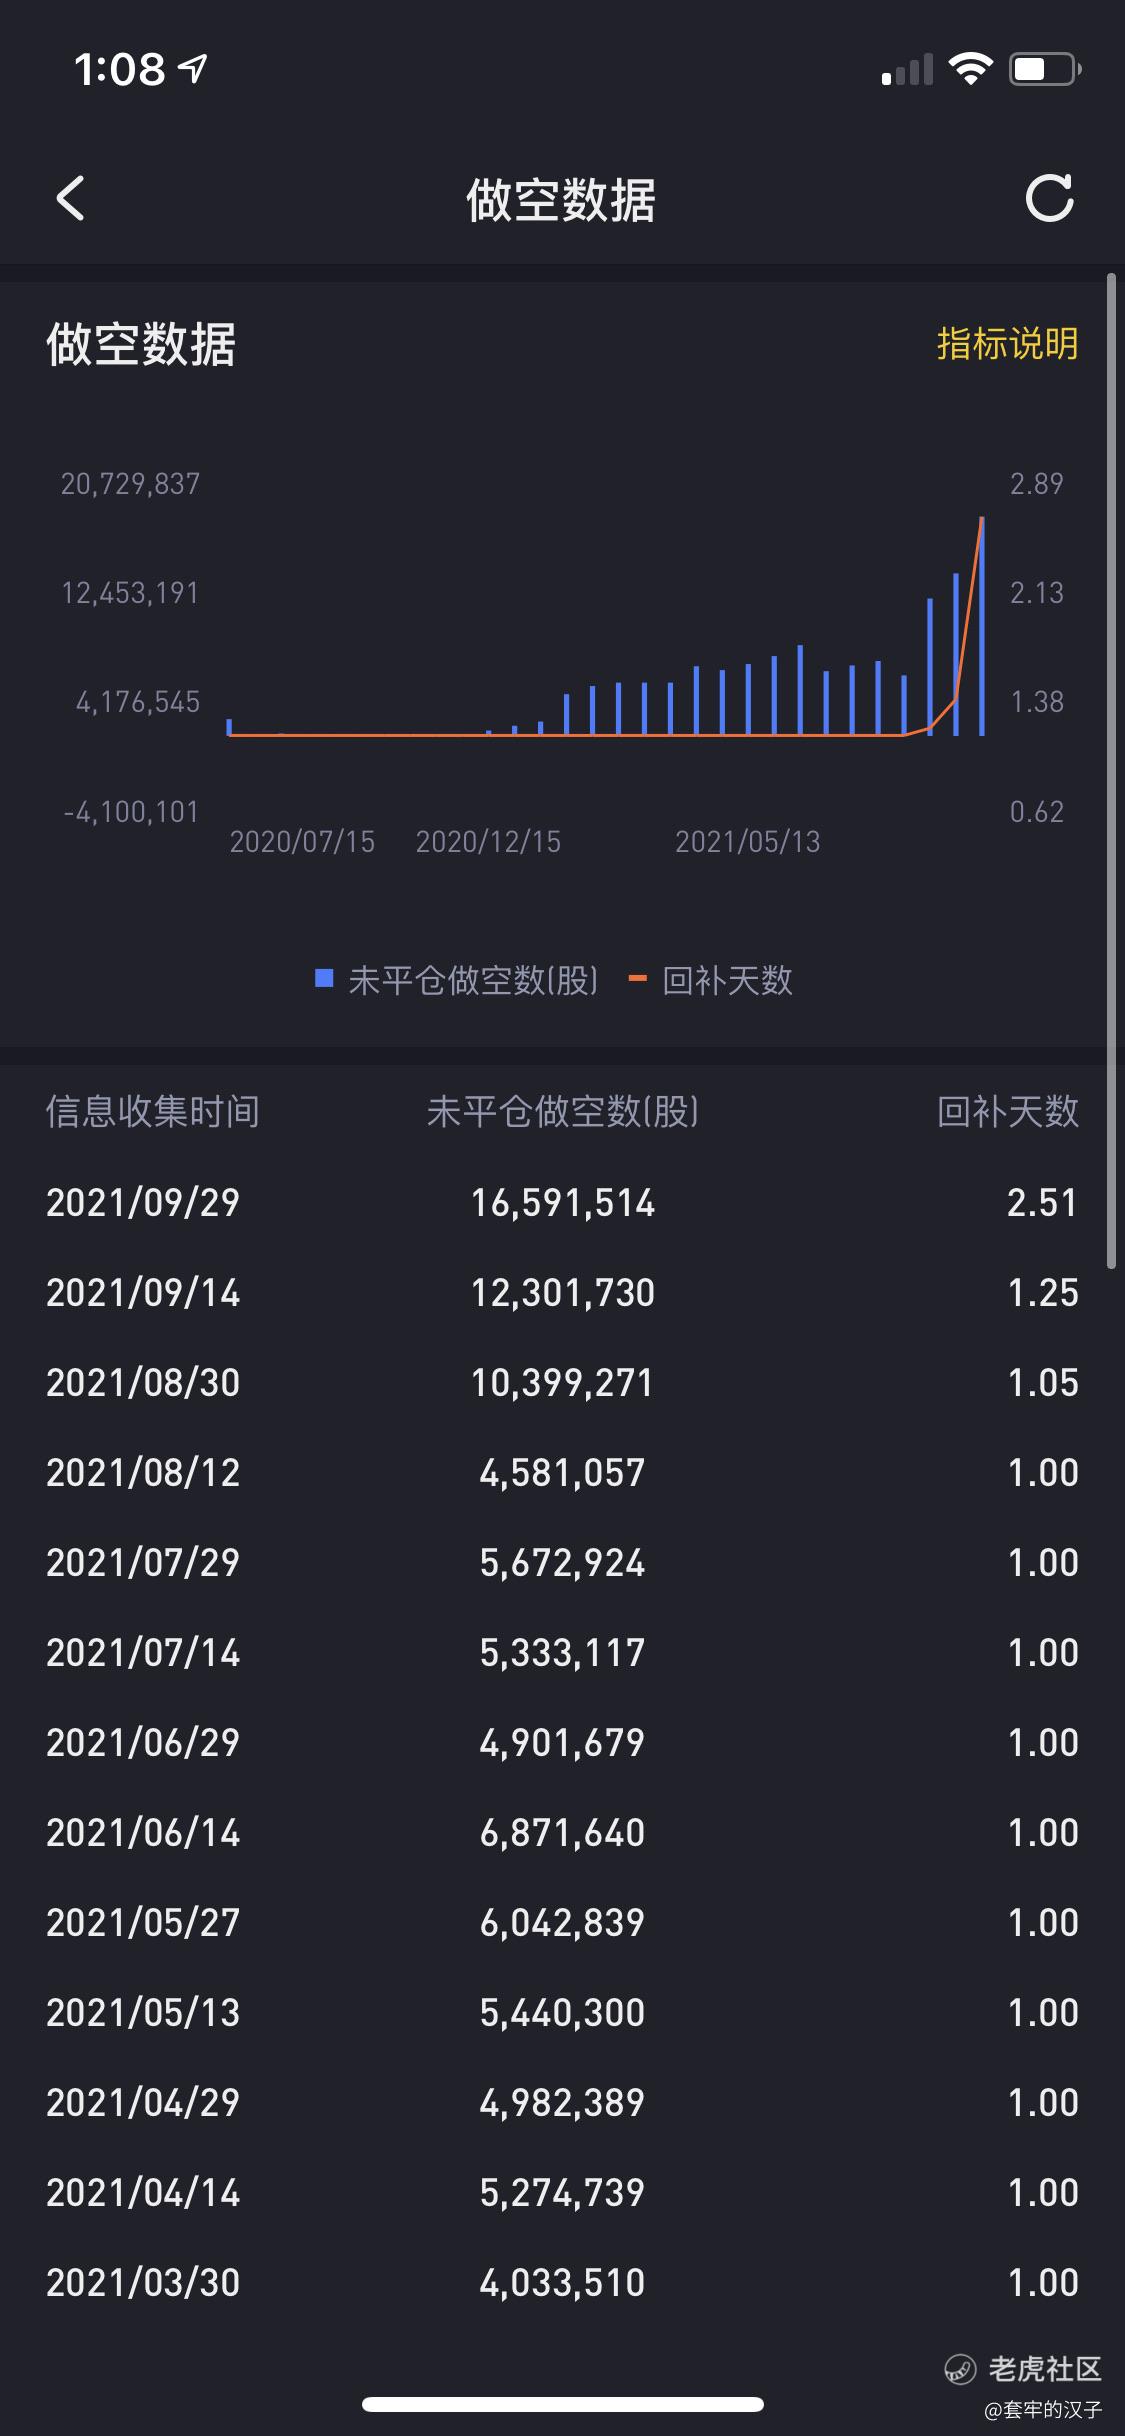Screen dimensions: 1125x2436
Task: Select short interest value 4,033,510
Action: point(563,2282)
